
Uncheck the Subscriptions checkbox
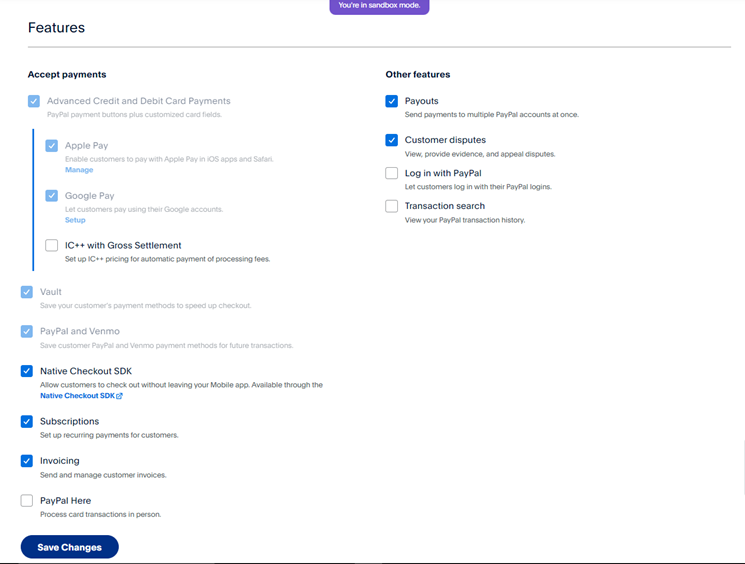[27, 421]
